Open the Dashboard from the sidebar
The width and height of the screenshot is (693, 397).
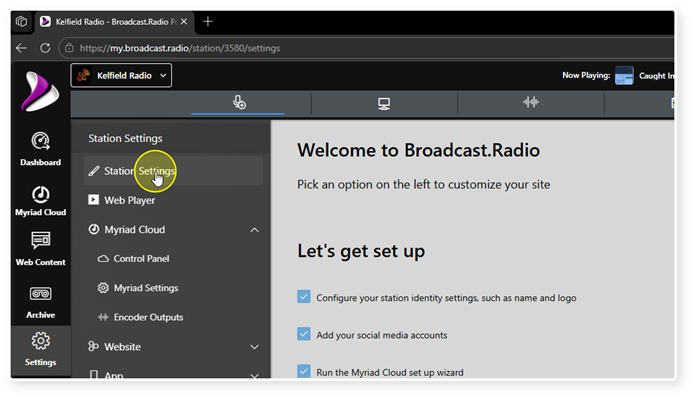point(40,149)
